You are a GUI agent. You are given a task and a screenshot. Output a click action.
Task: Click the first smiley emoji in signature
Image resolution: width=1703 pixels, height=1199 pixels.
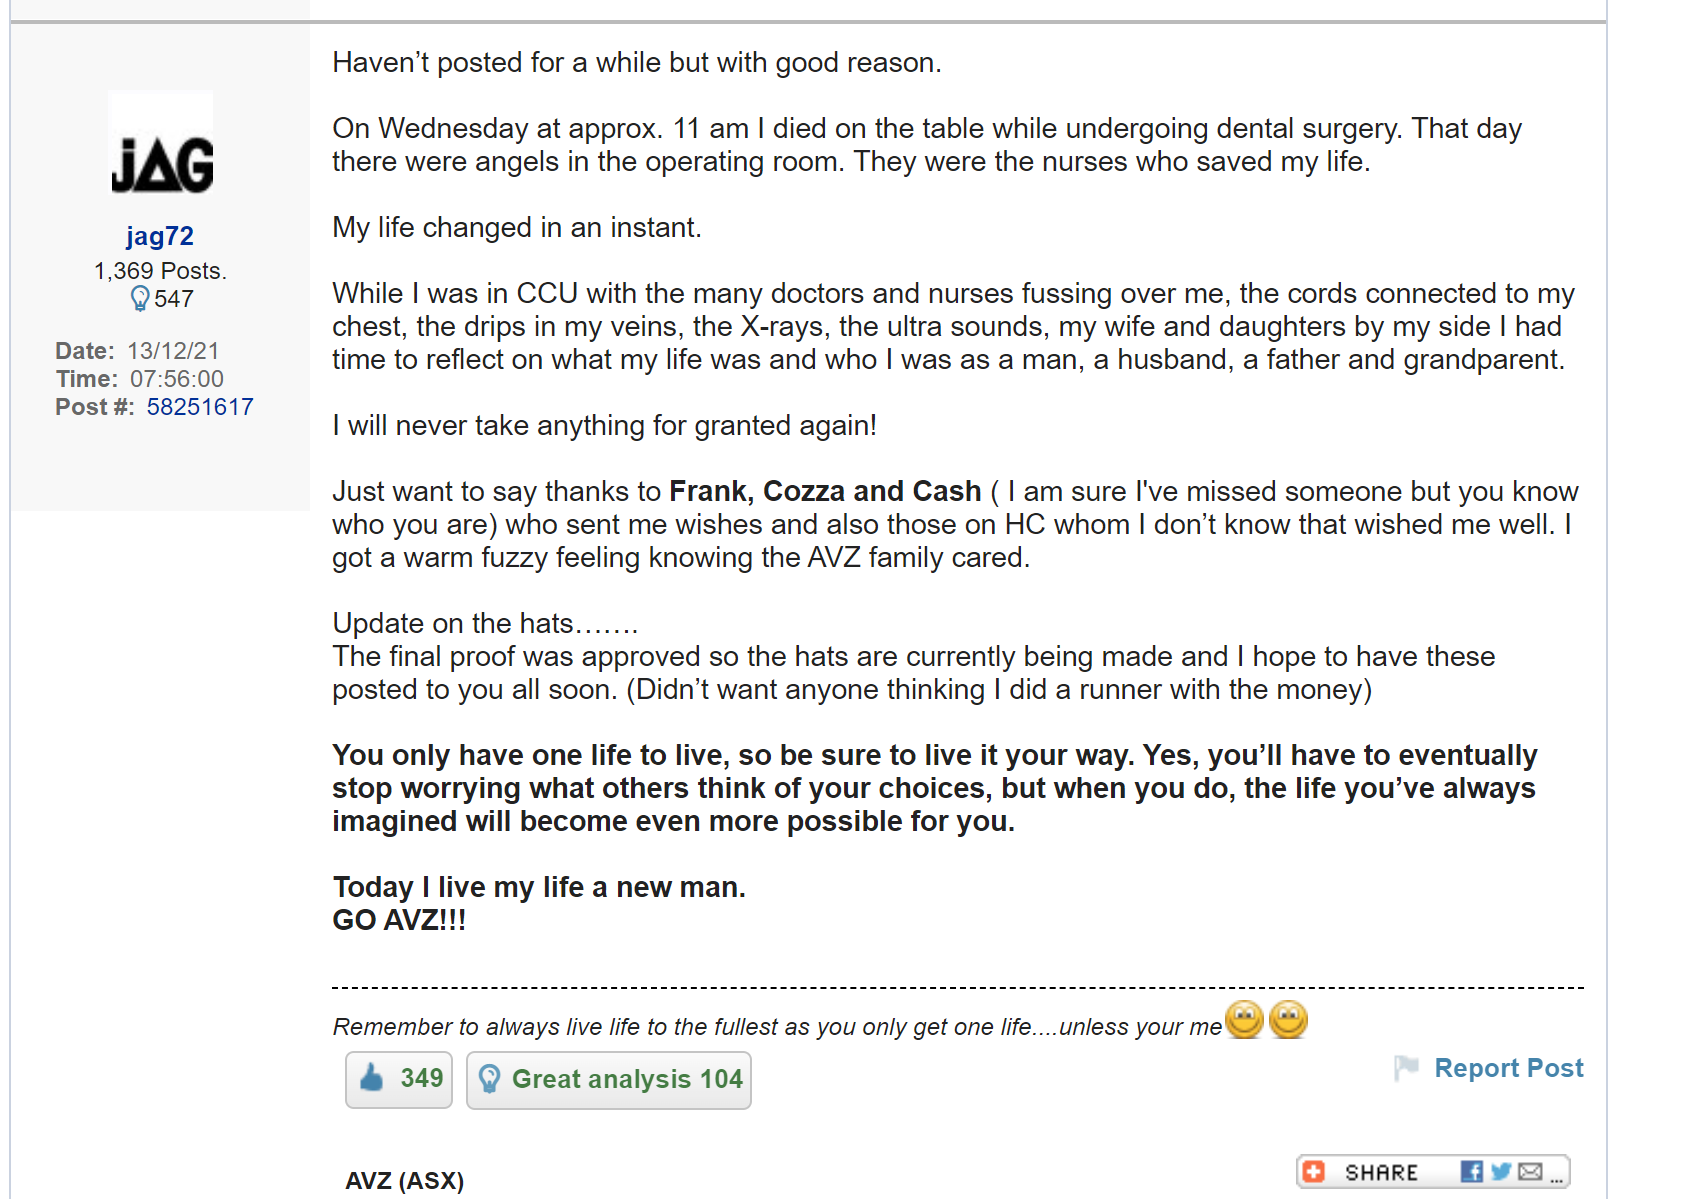(1244, 1021)
